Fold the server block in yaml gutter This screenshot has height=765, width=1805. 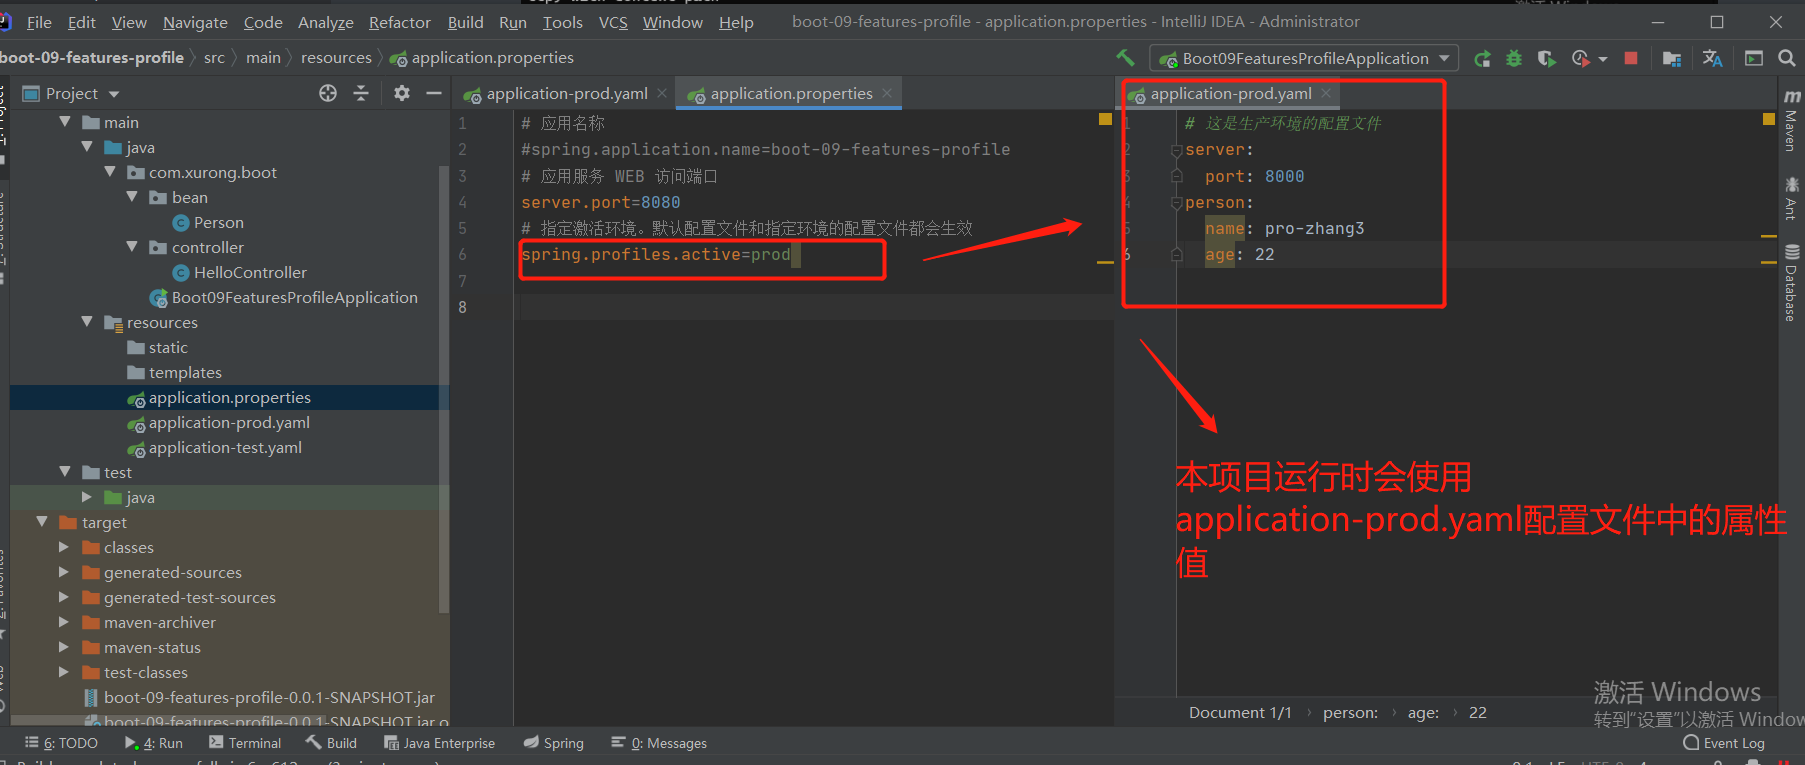coord(1177,150)
